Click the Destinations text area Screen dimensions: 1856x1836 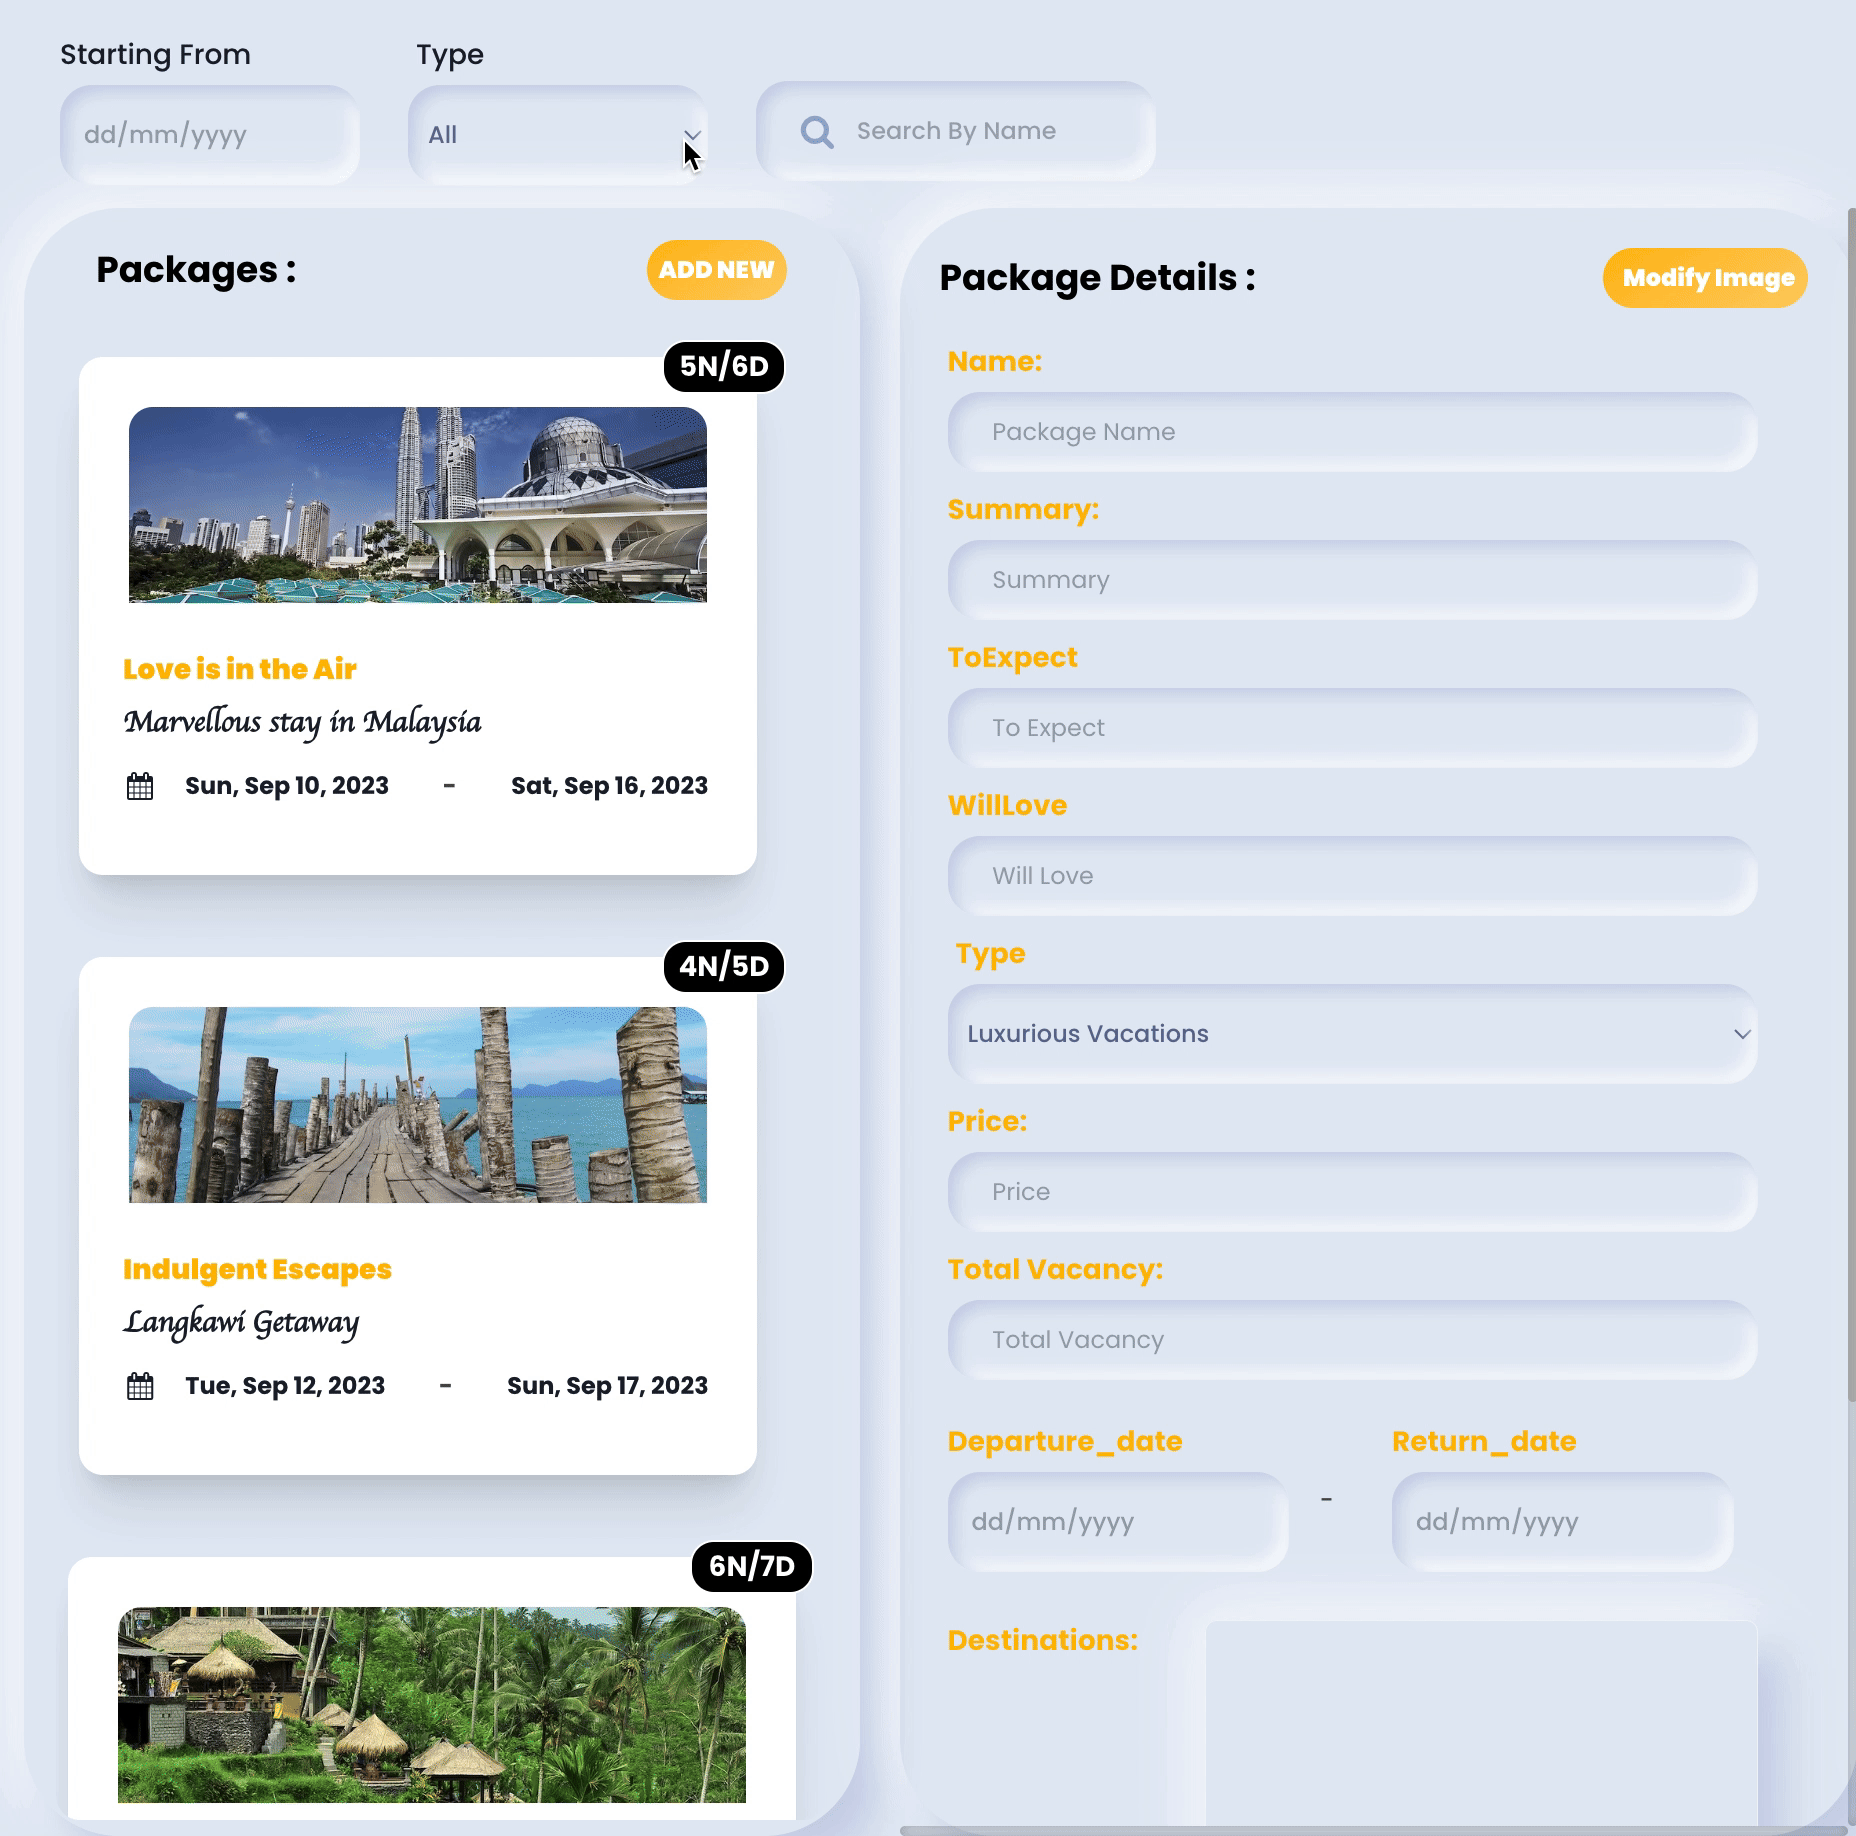1481,1725
